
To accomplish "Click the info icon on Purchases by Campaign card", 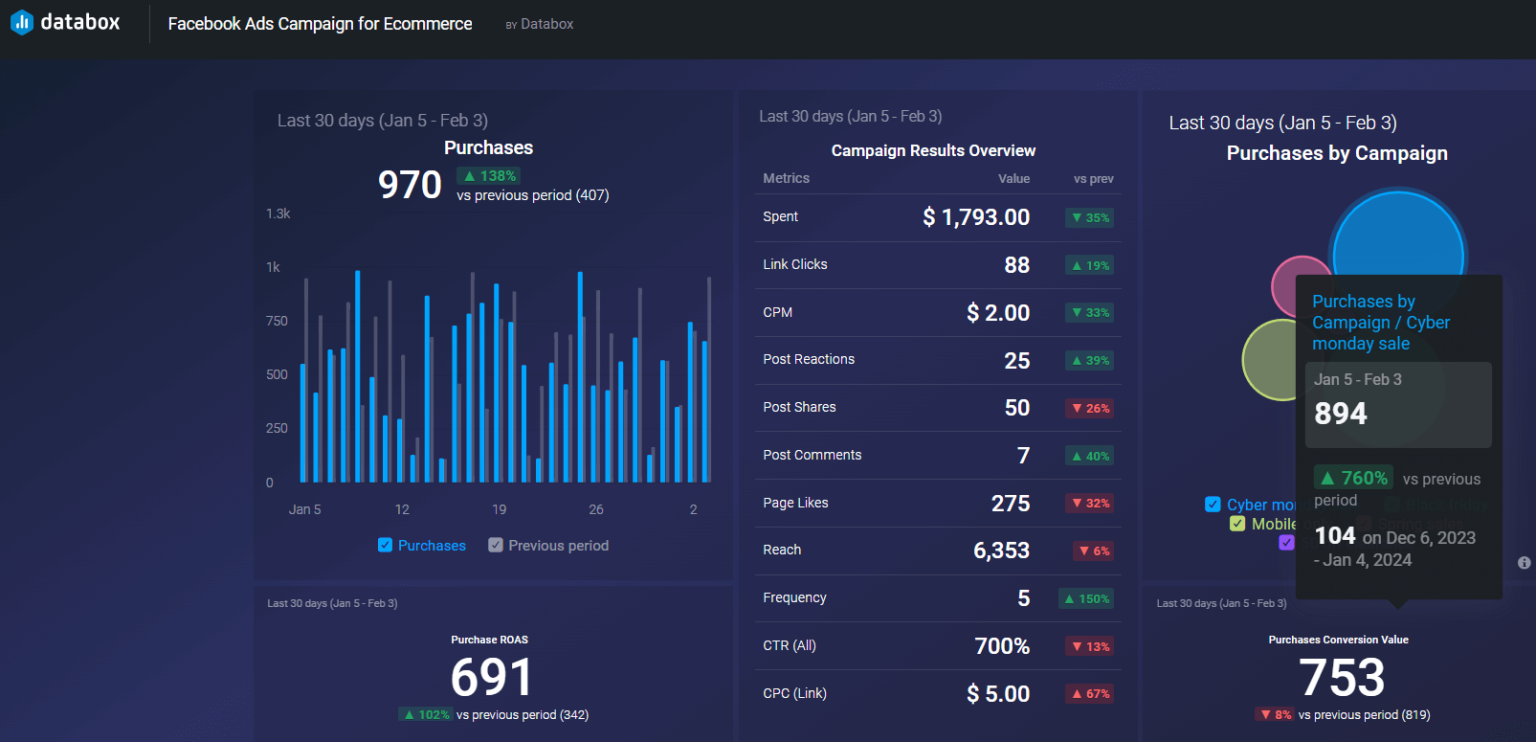I will coord(1522,563).
